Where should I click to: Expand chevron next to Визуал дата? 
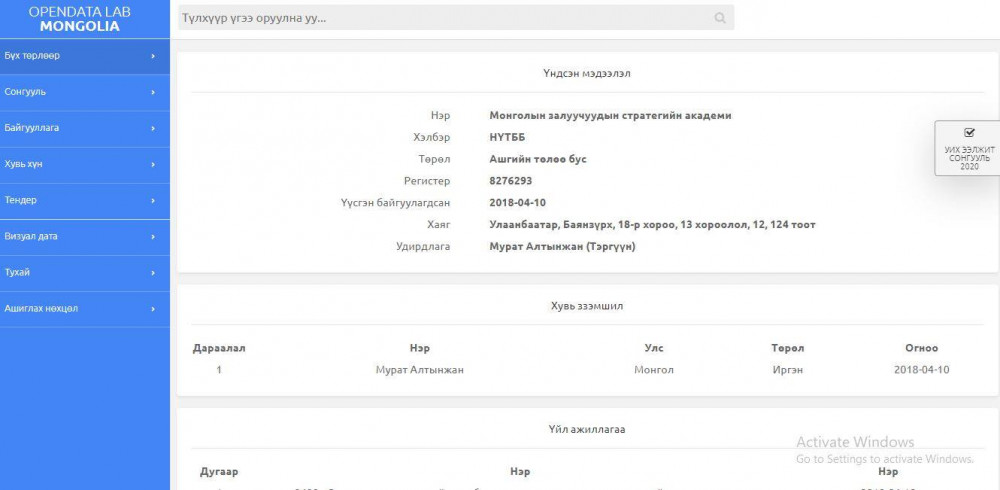(153, 237)
